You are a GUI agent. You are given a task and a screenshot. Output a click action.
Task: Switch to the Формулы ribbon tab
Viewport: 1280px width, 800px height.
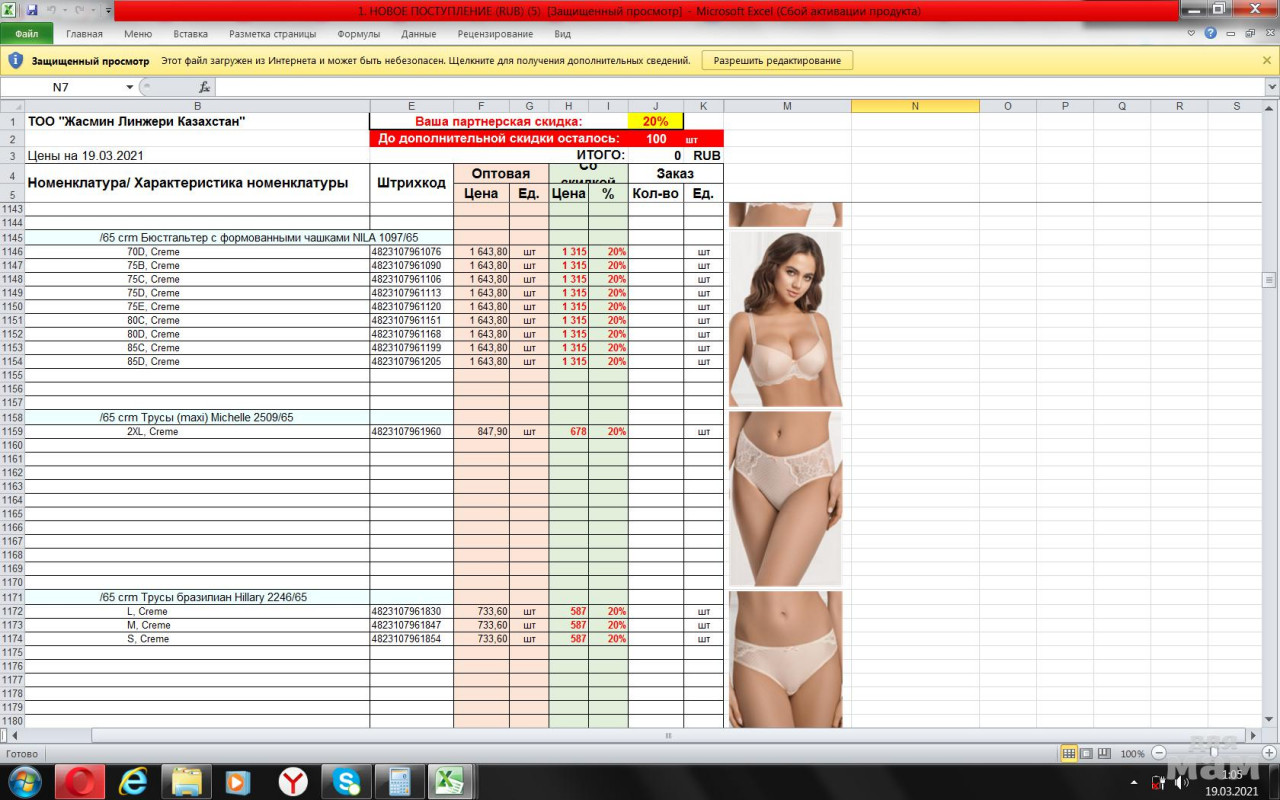[x=358, y=34]
